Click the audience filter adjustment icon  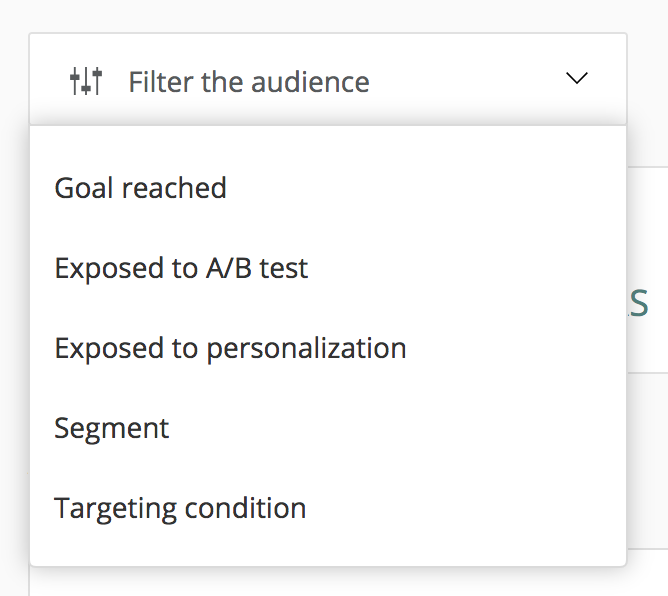86,81
